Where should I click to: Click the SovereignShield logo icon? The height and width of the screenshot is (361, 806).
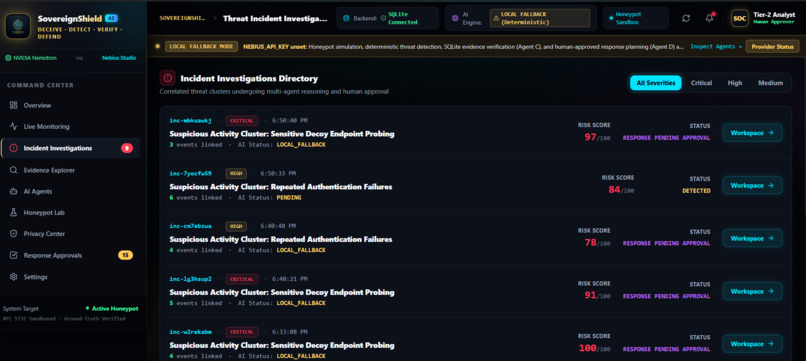(18, 26)
